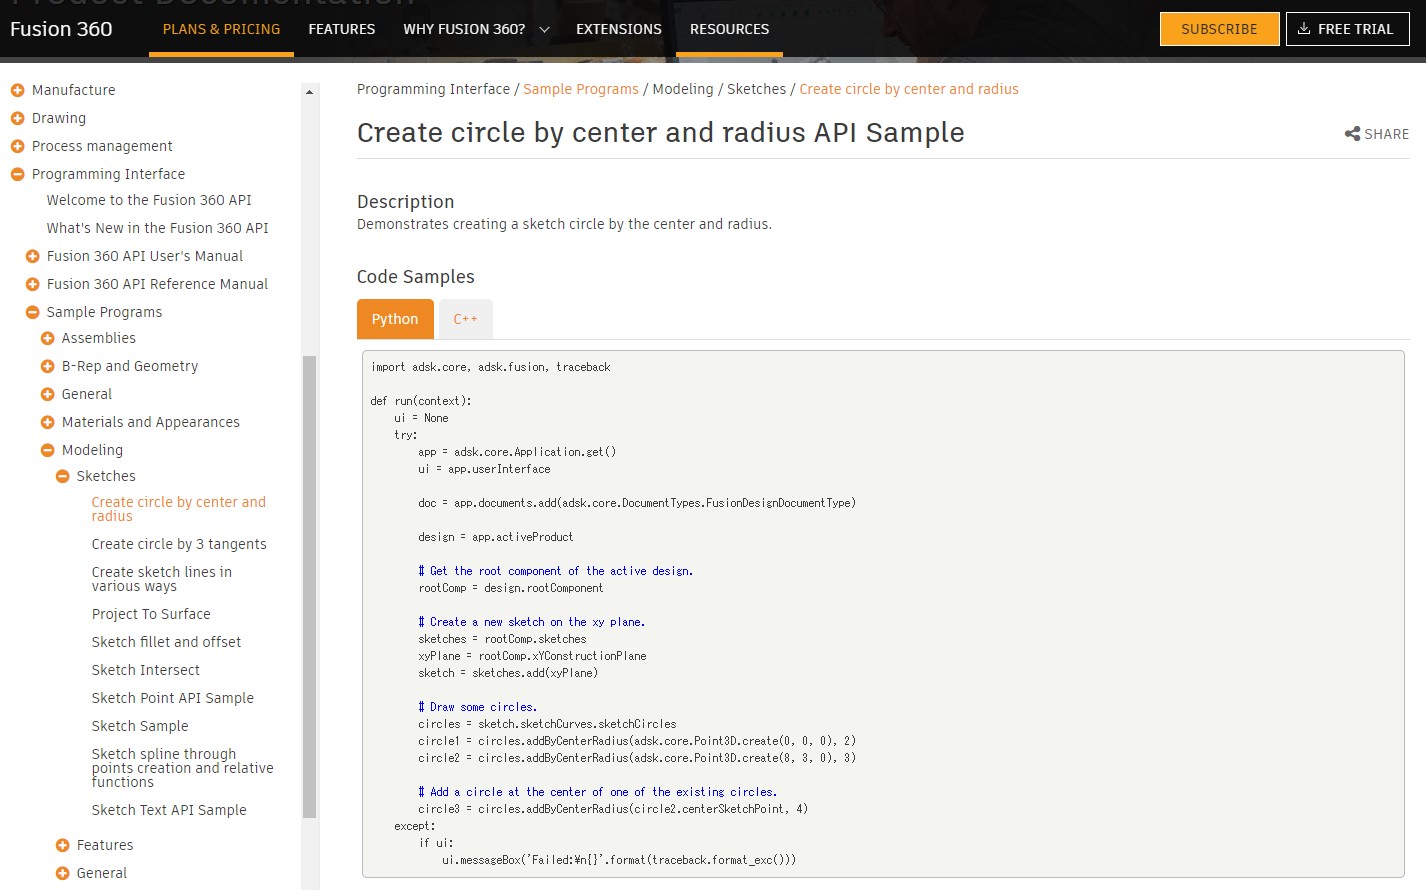This screenshot has height=890, width=1426.
Task: Open Sketch fillet and offset sample
Action: [166, 642]
